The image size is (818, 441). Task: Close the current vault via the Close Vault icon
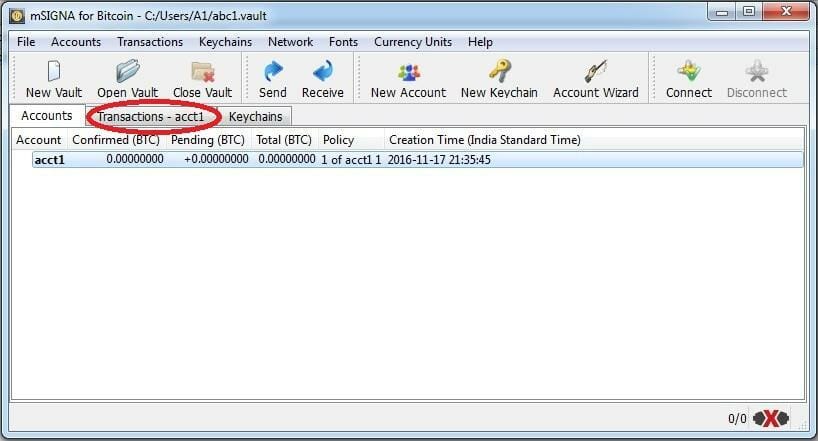(202, 71)
